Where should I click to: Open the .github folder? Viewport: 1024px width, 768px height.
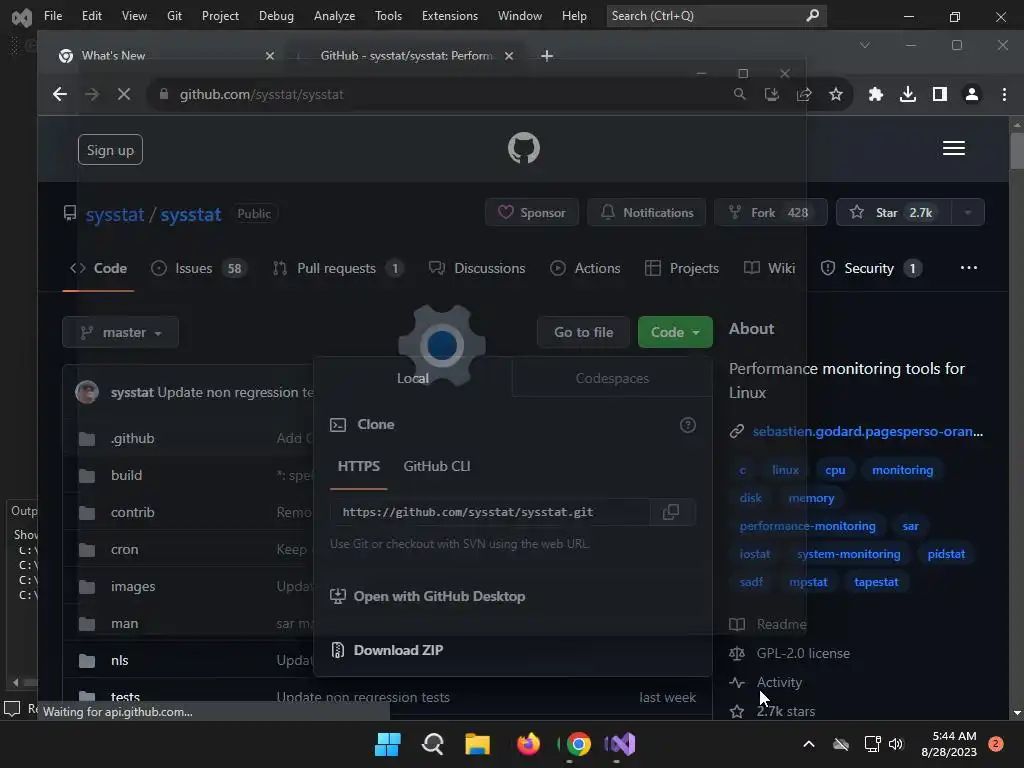click(133, 439)
